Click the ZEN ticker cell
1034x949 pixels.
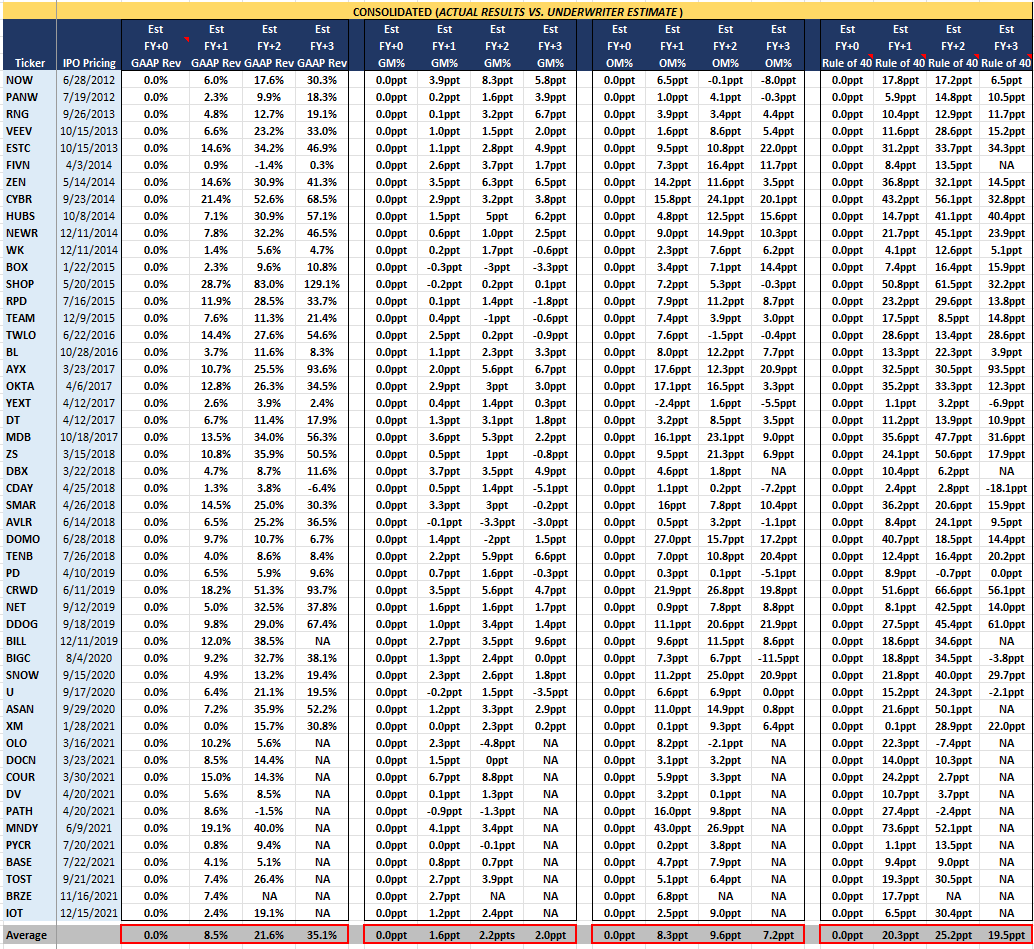[x=30, y=182]
